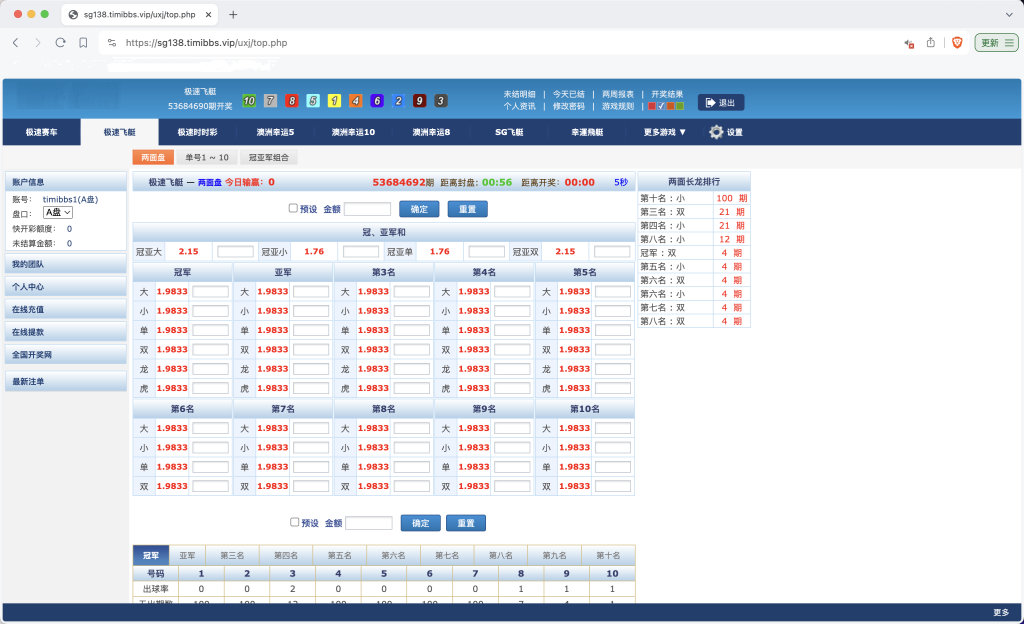Reload the page with the refresh icon
Image resolution: width=1024 pixels, height=624 pixels.
pos(60,43)
